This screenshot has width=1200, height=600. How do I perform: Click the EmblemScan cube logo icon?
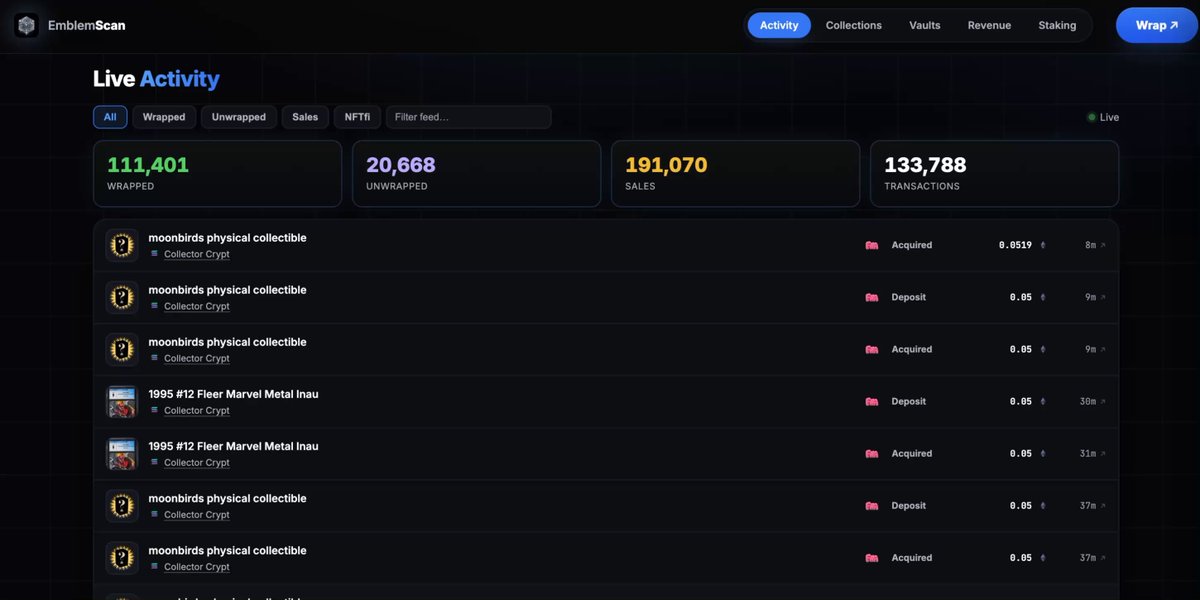[26, 25]
